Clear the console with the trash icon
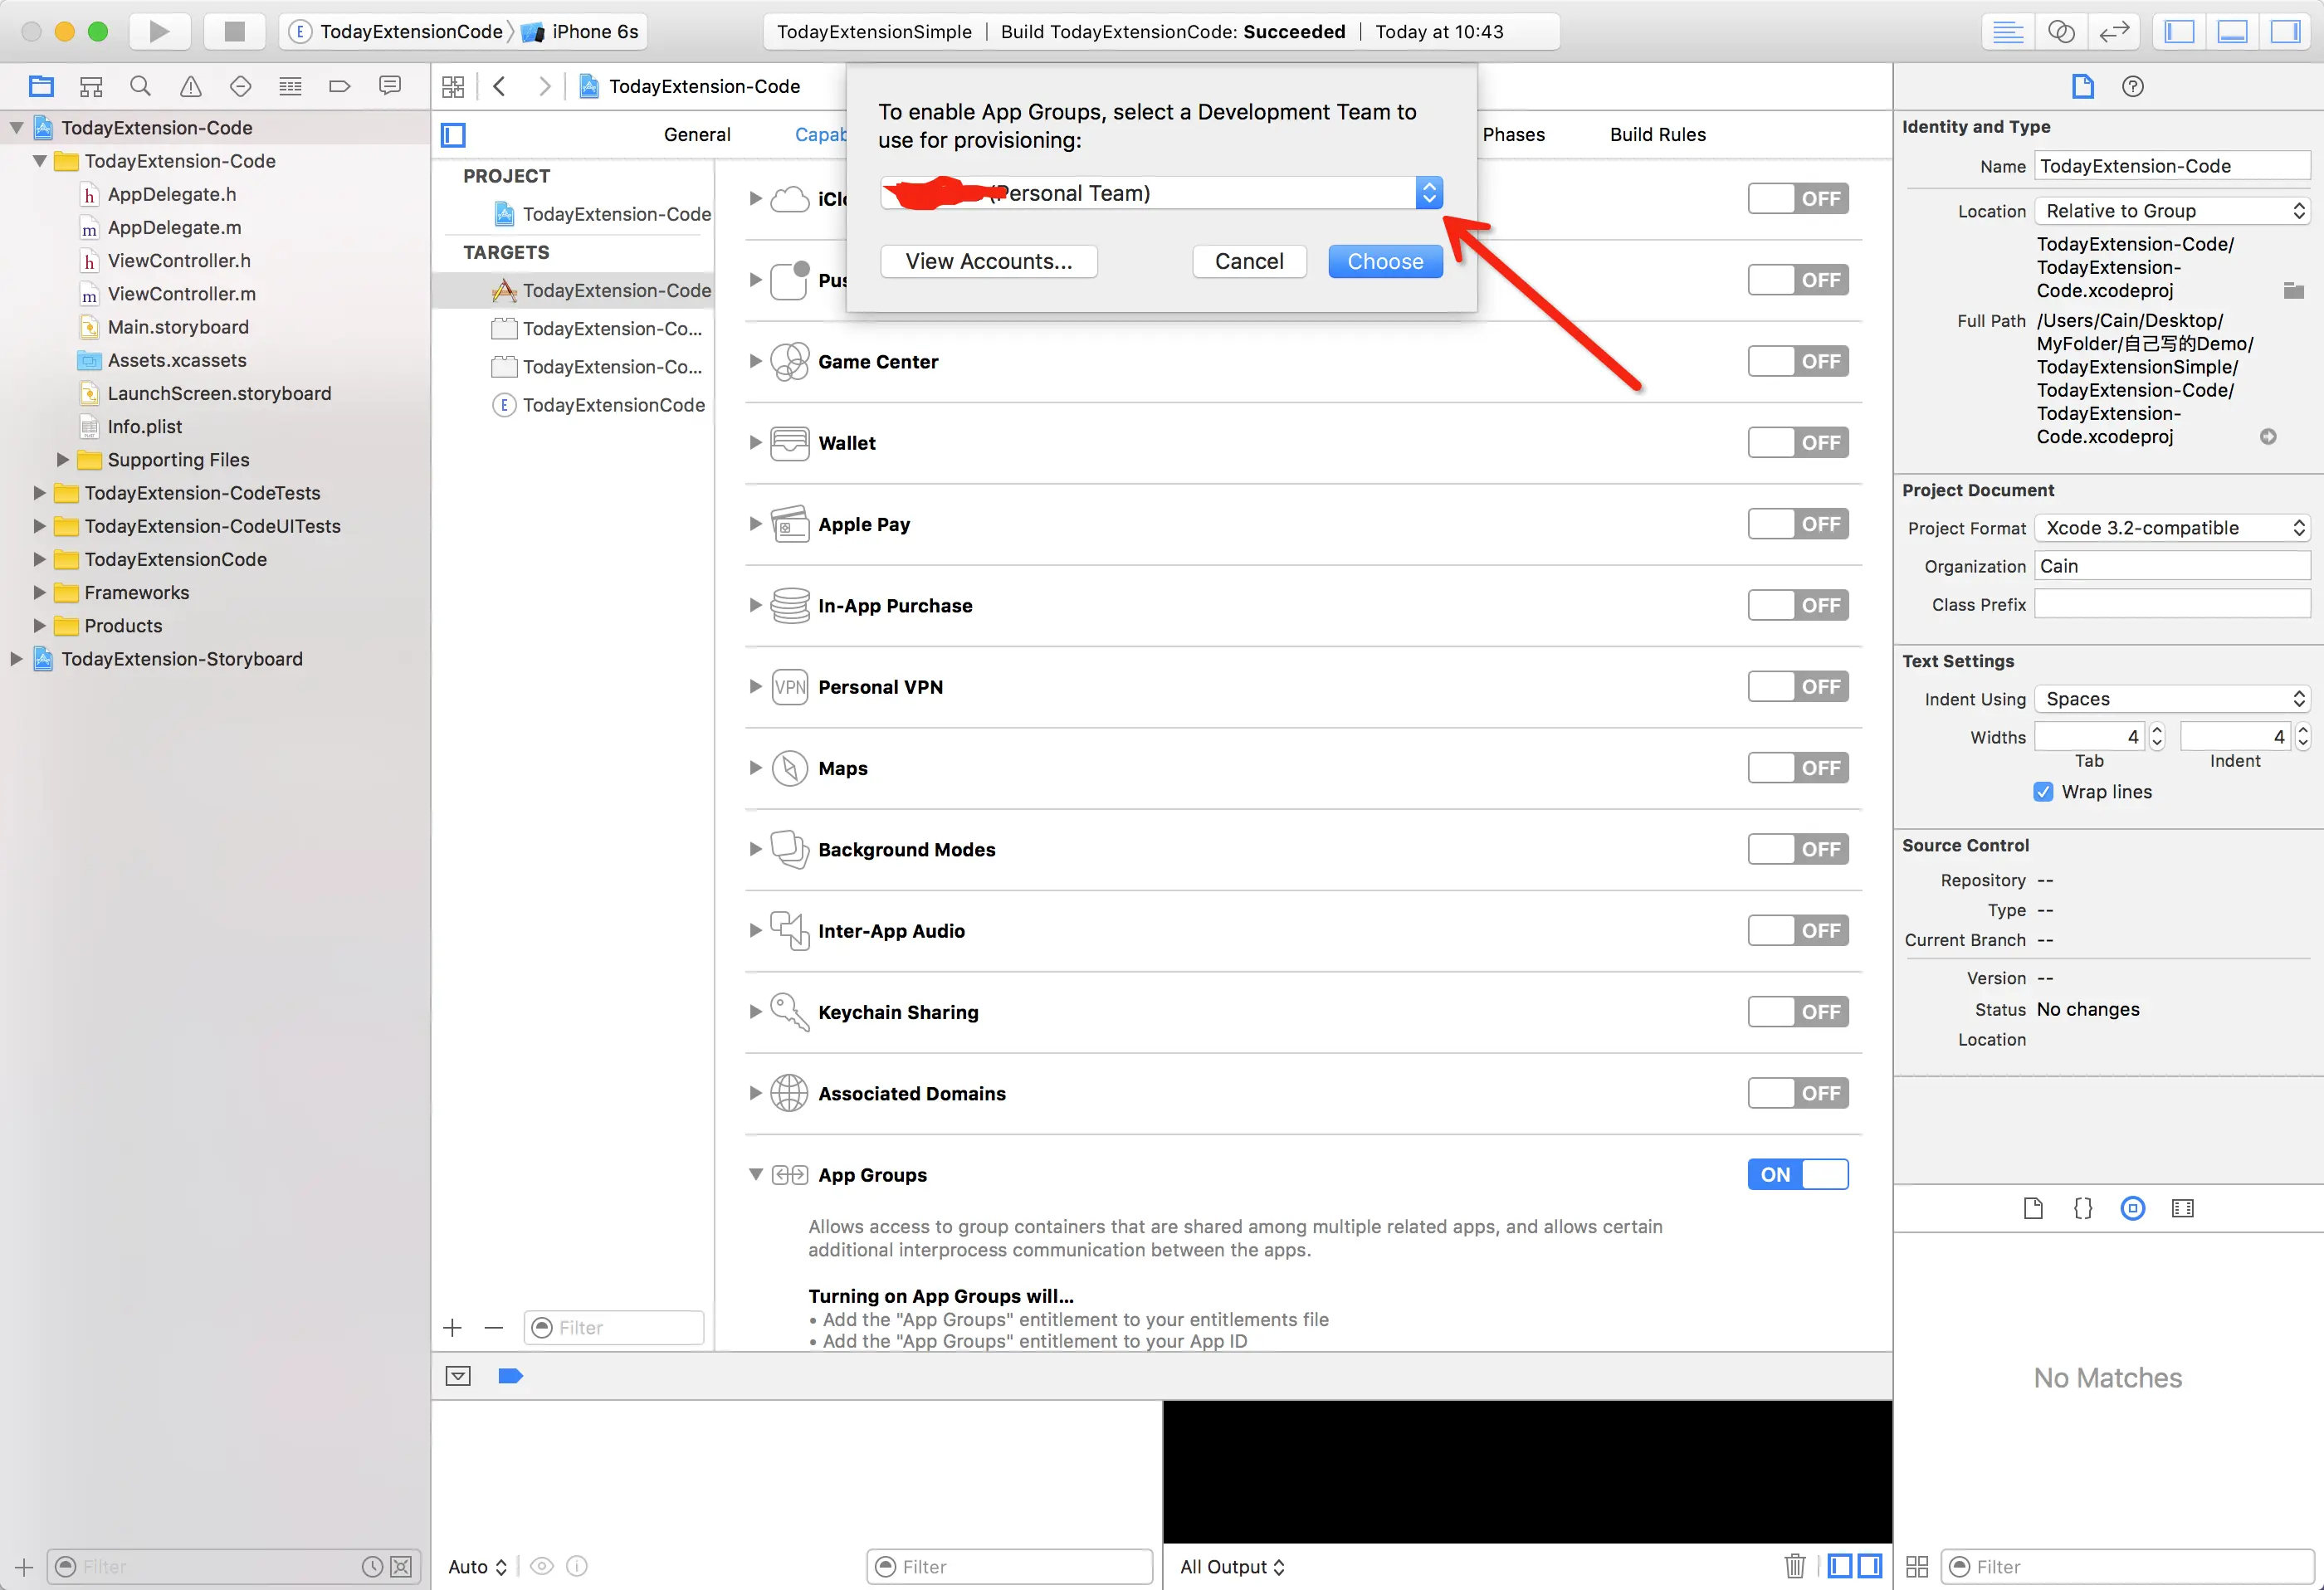The width and height of the screenshot is (2324, 1590). pos(1794,1565)
